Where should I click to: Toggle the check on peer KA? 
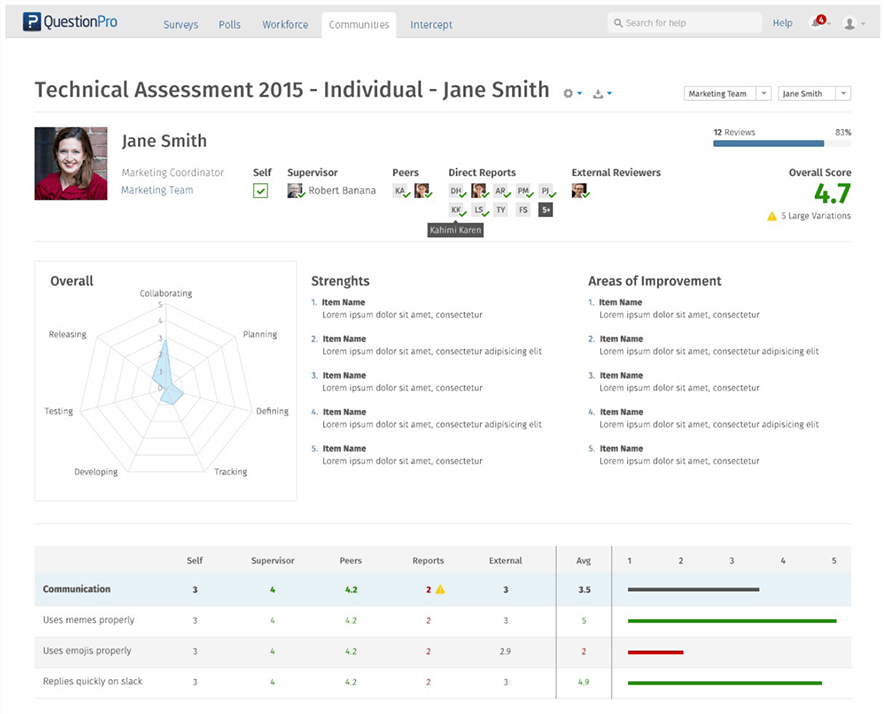pyautogui.click(x=400, y=190)
